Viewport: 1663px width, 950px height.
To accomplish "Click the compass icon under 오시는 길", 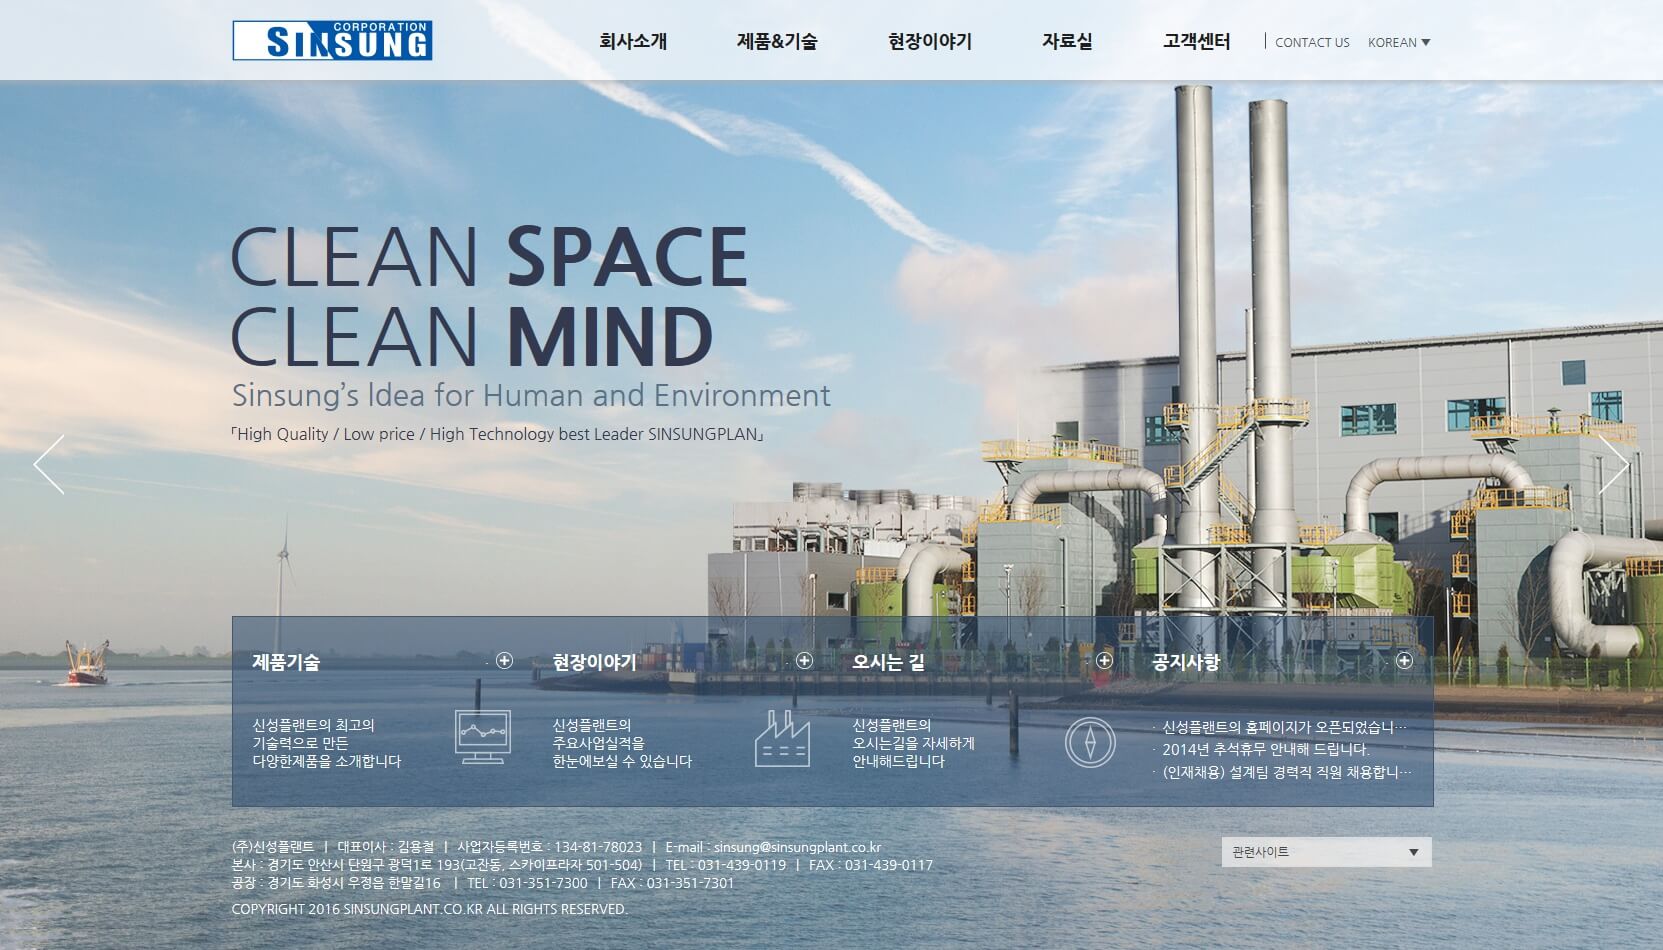I will (x=1090, y=742).
